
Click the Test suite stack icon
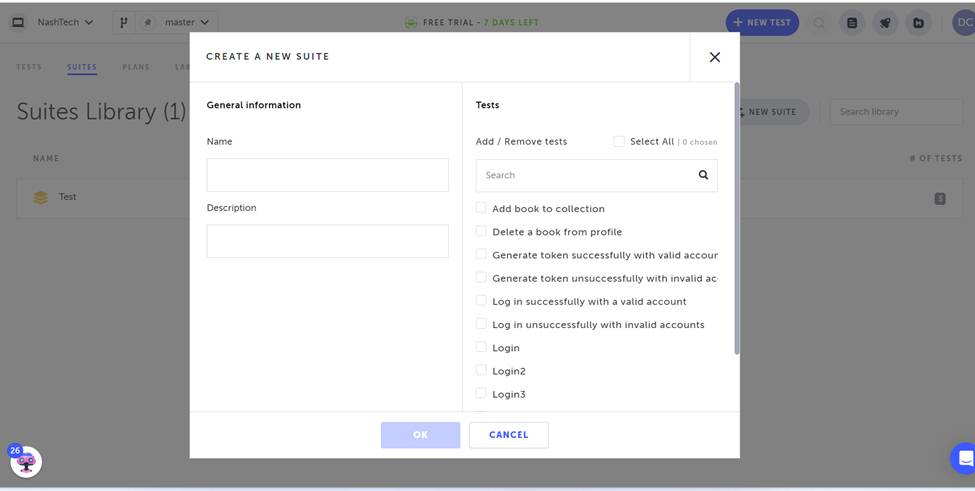pyautogui.click(x=41, y=198)
